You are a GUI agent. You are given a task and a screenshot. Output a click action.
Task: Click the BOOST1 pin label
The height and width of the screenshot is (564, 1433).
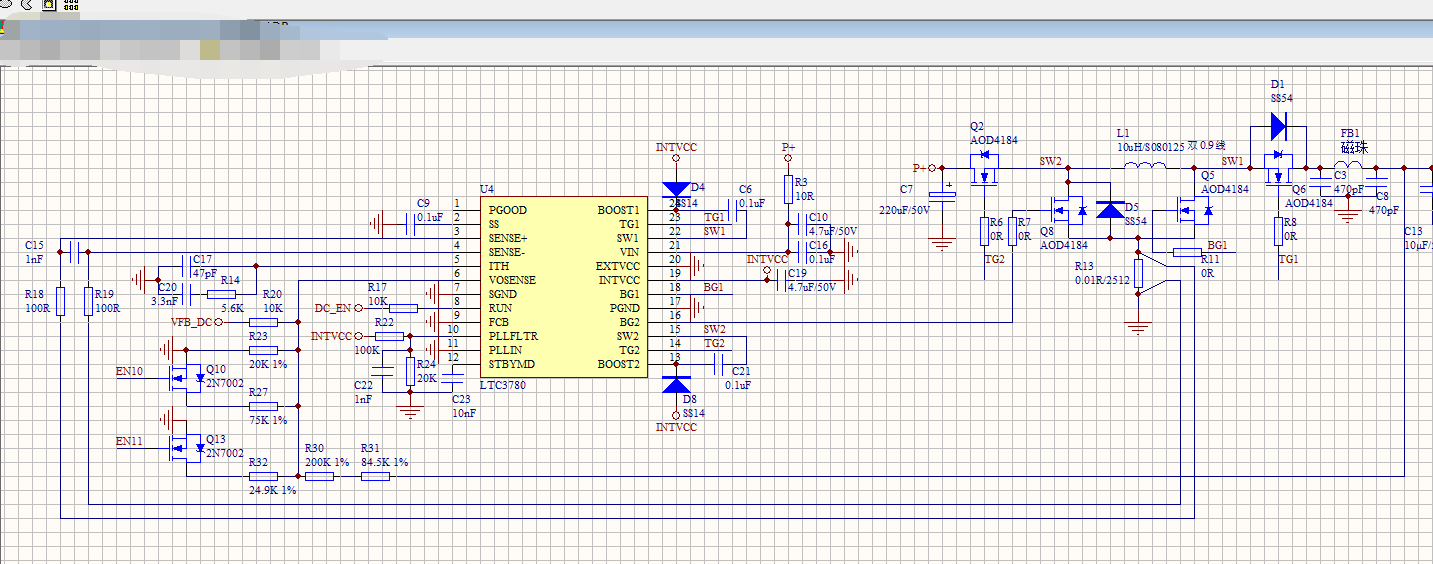(618, 211)
